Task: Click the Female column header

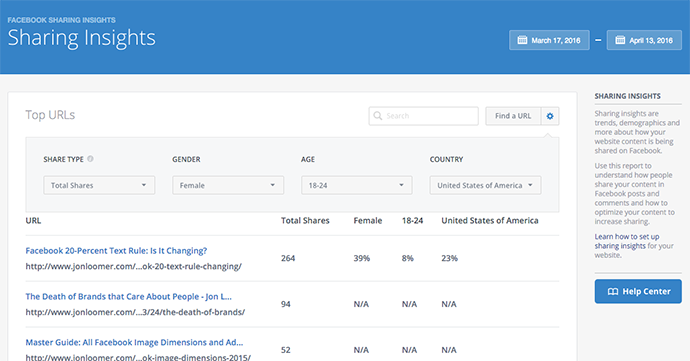Action: click(x=368, y=221)
